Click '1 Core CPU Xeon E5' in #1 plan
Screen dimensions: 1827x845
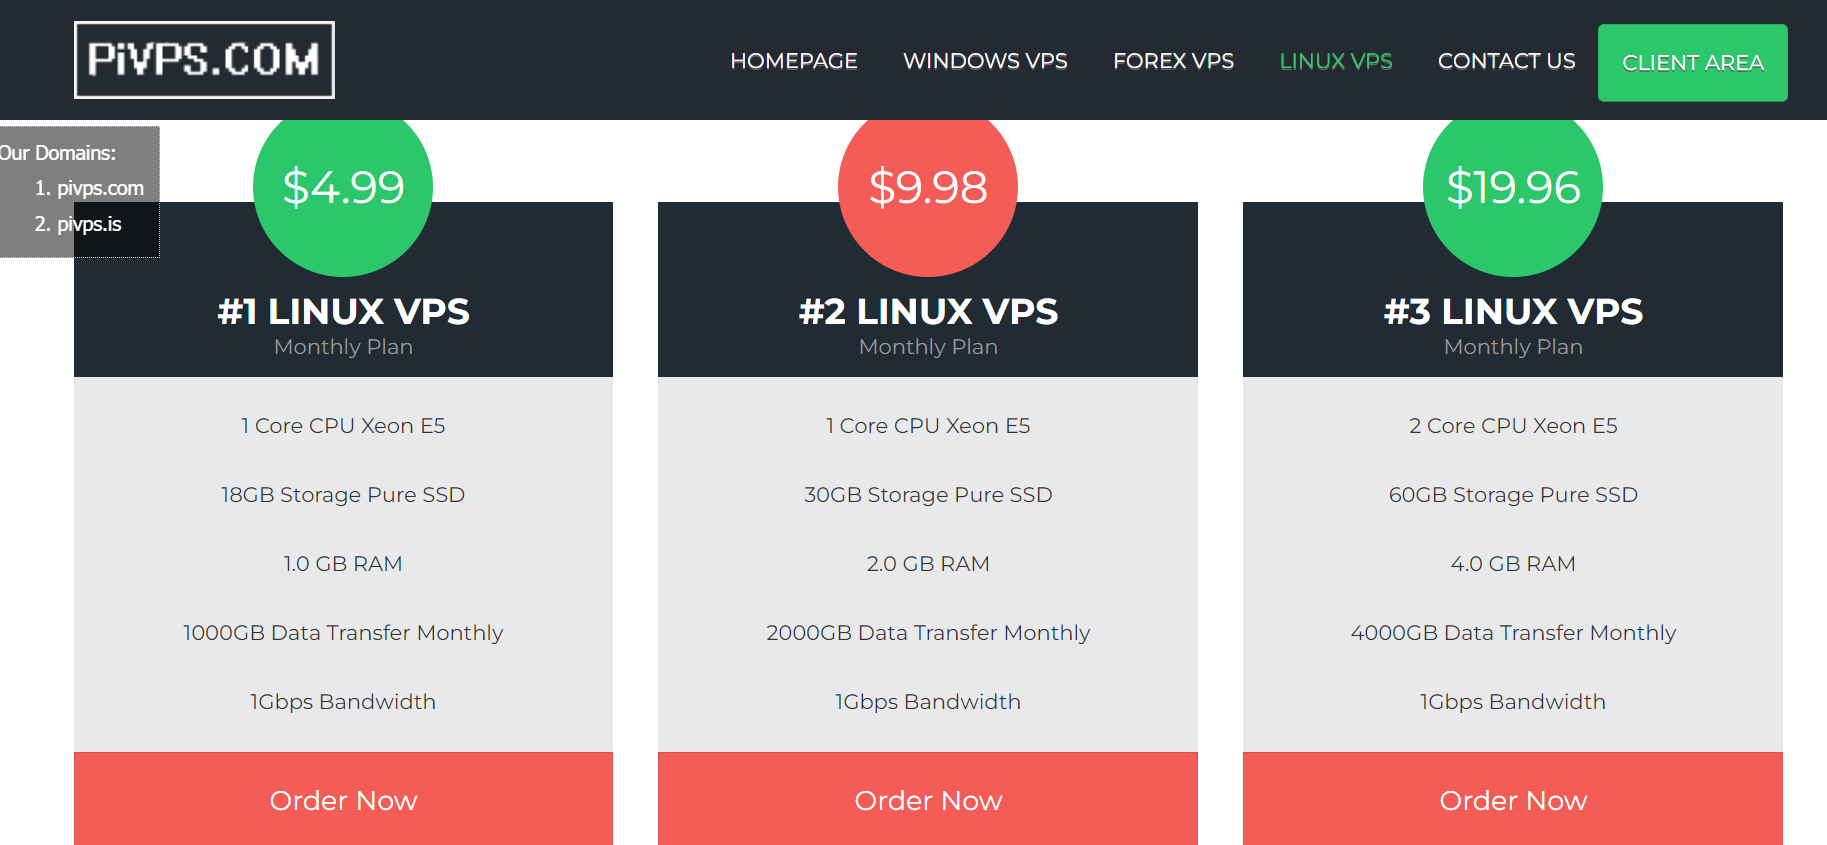pyautogui.click(x=343, y=426)
